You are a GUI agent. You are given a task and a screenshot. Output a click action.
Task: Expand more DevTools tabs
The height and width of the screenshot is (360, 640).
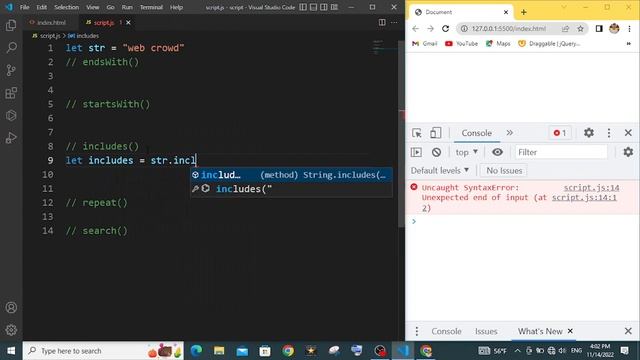coord(509,133)
